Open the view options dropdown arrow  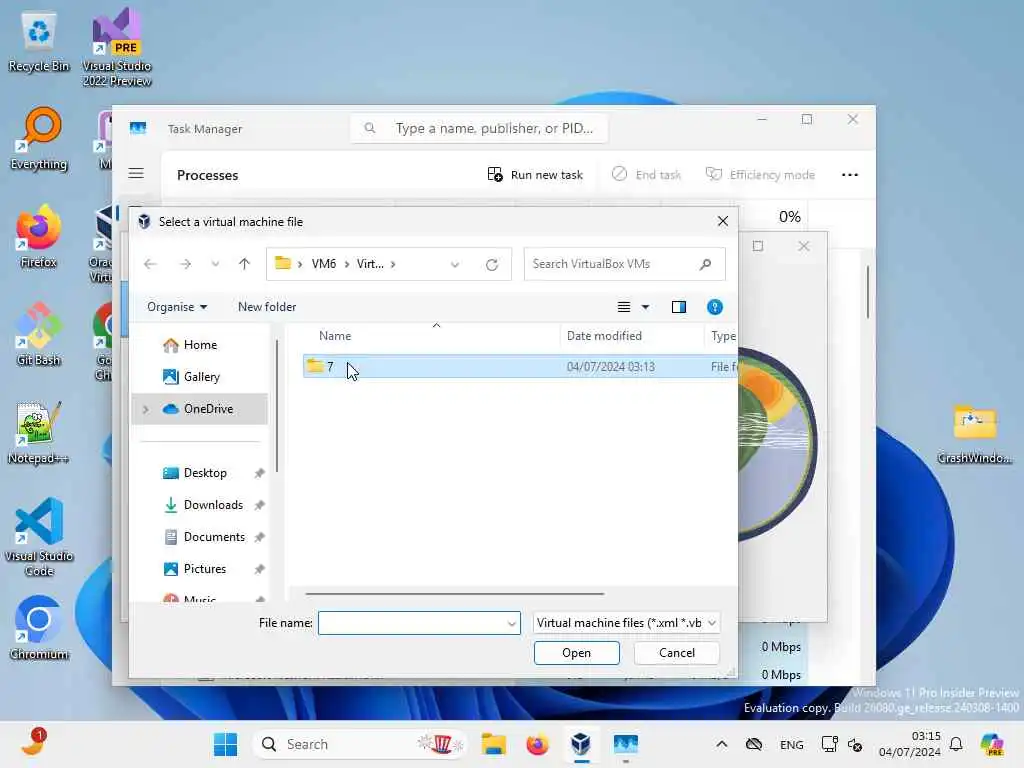click(645, 307)
